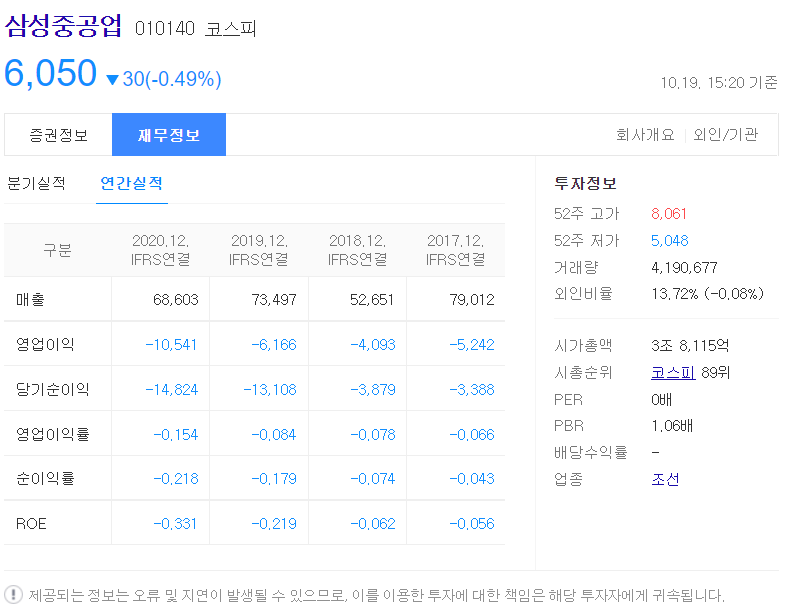Click the operating profit value -6,166
Screen dimensions: 790x606
(x=274, y=345)
